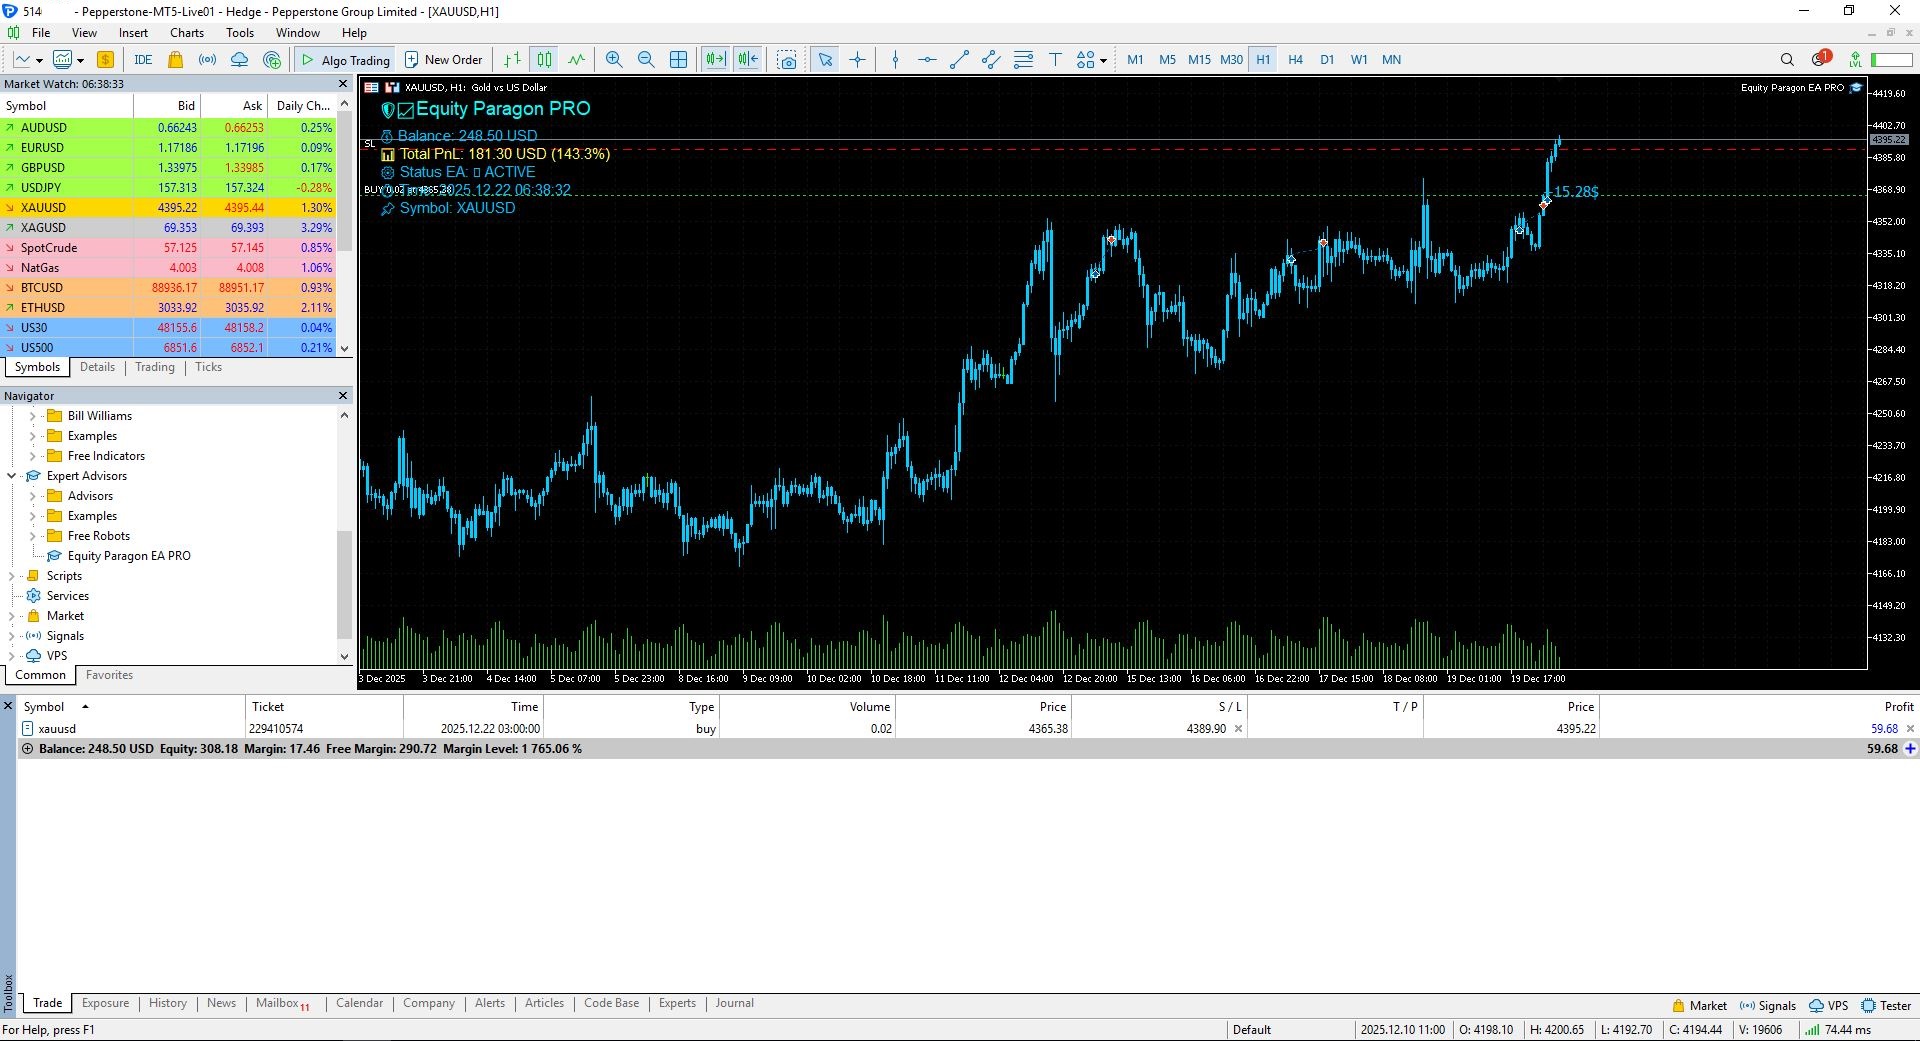Toggle Algo Trading on or off

pyautogui.click(x=345, y=60)
